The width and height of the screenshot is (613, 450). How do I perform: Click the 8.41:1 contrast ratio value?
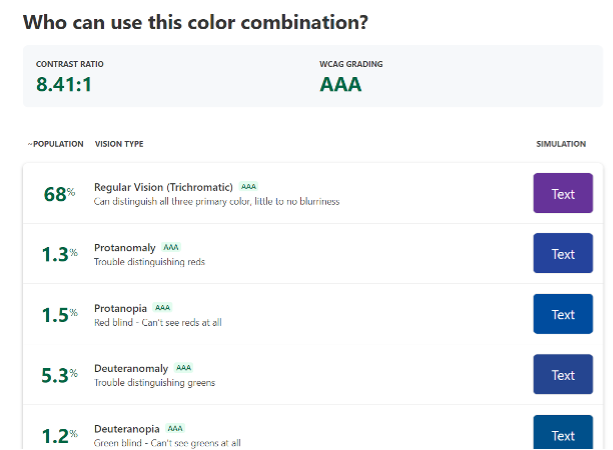pos(64,84)
